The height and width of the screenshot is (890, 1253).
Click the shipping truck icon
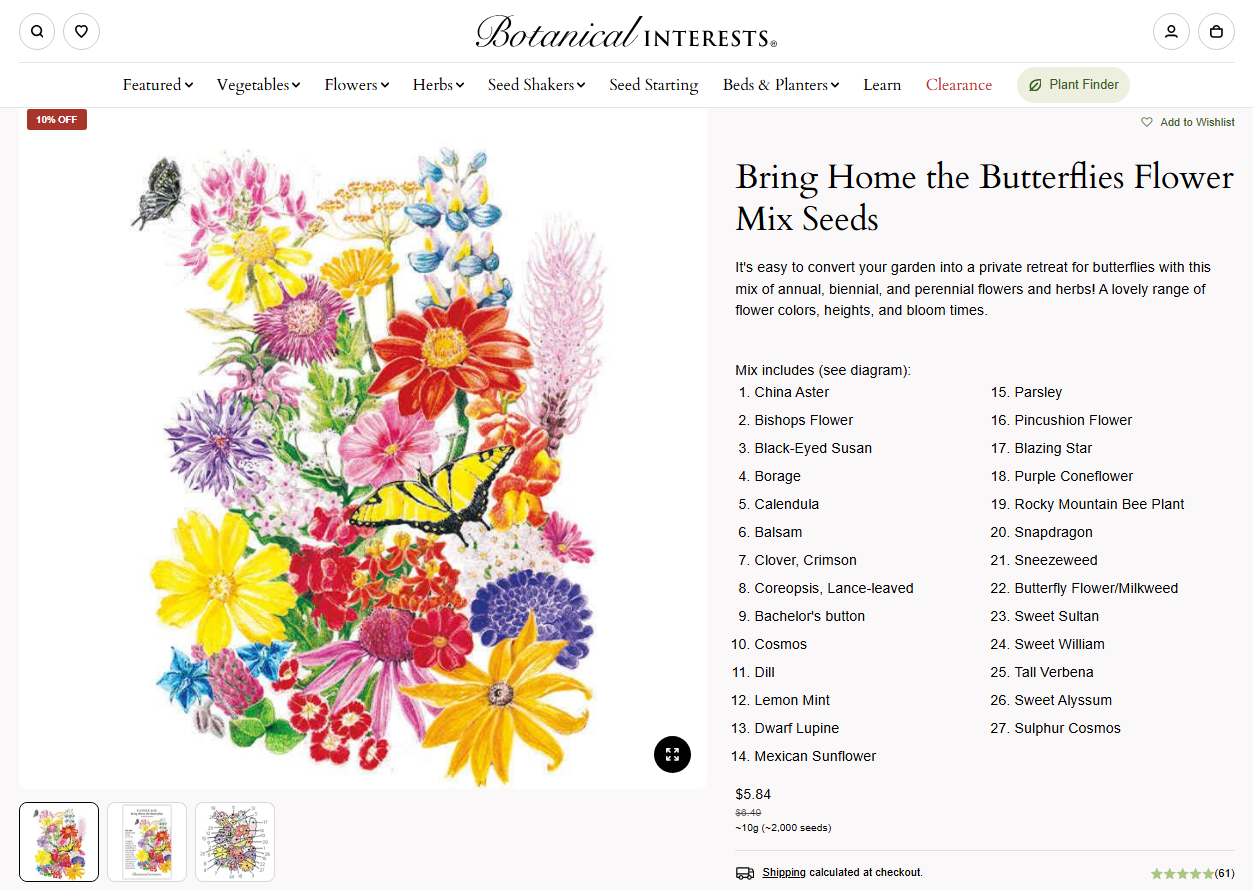tap(745, 873)
